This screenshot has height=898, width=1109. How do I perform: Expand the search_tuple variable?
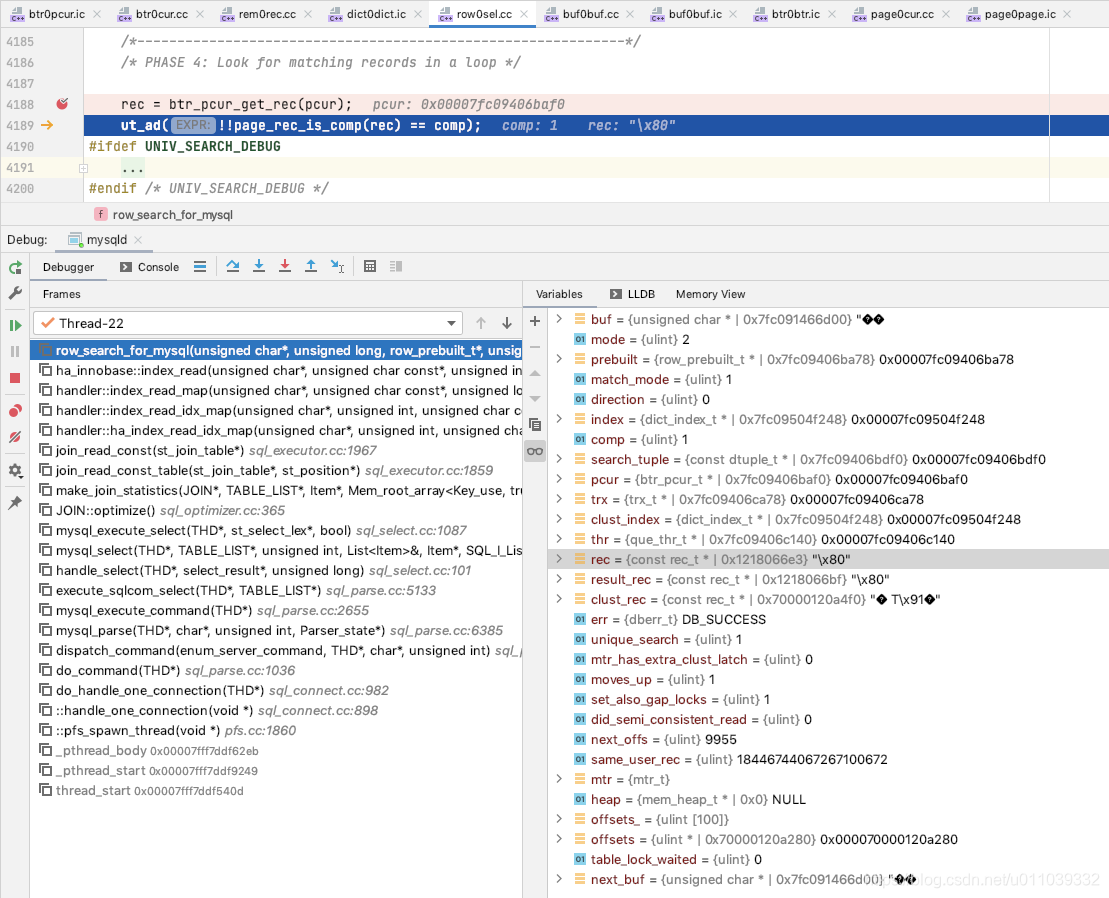559,459
